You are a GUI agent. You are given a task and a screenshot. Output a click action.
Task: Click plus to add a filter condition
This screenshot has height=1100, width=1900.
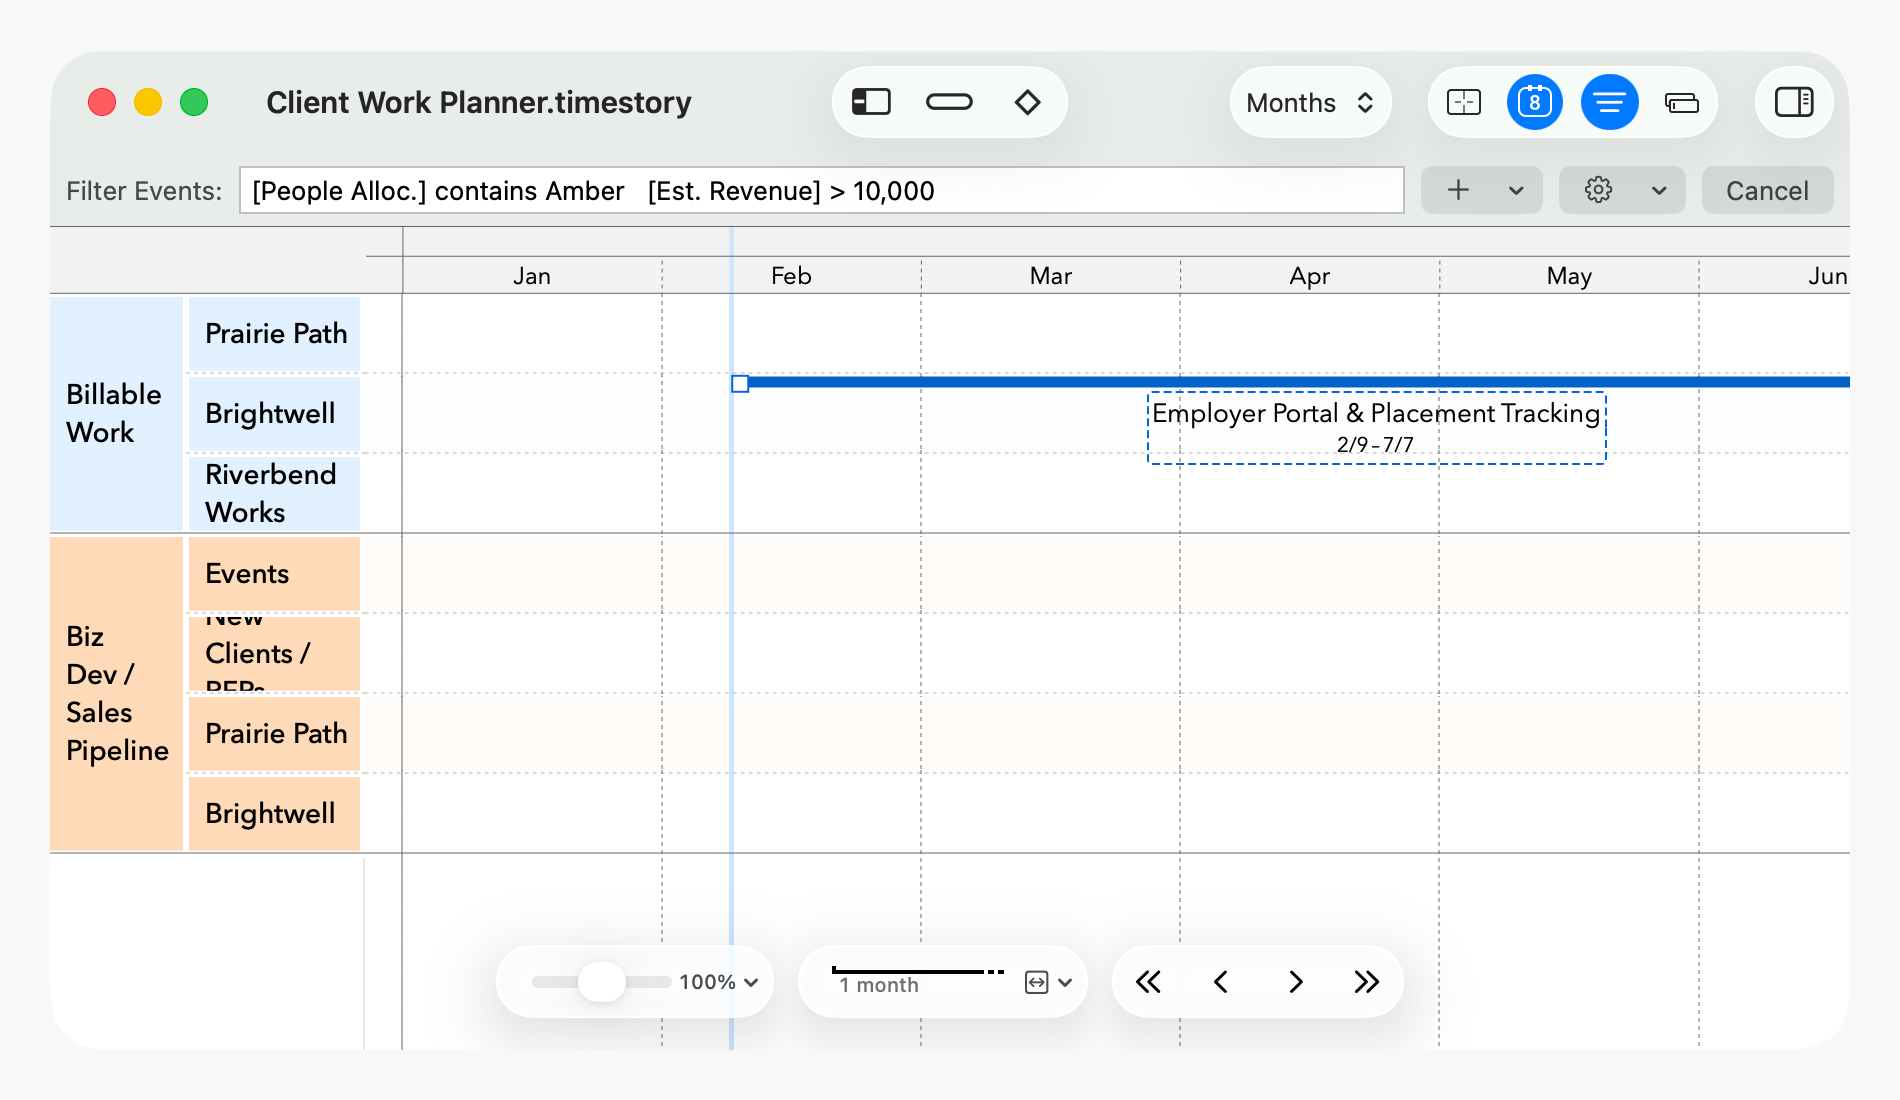click(x=1459, y=189)
